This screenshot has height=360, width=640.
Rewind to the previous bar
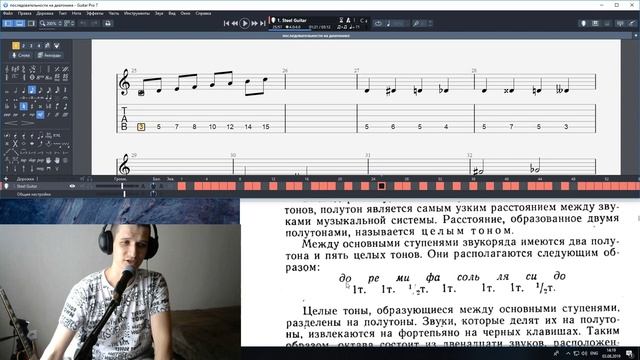235,23
